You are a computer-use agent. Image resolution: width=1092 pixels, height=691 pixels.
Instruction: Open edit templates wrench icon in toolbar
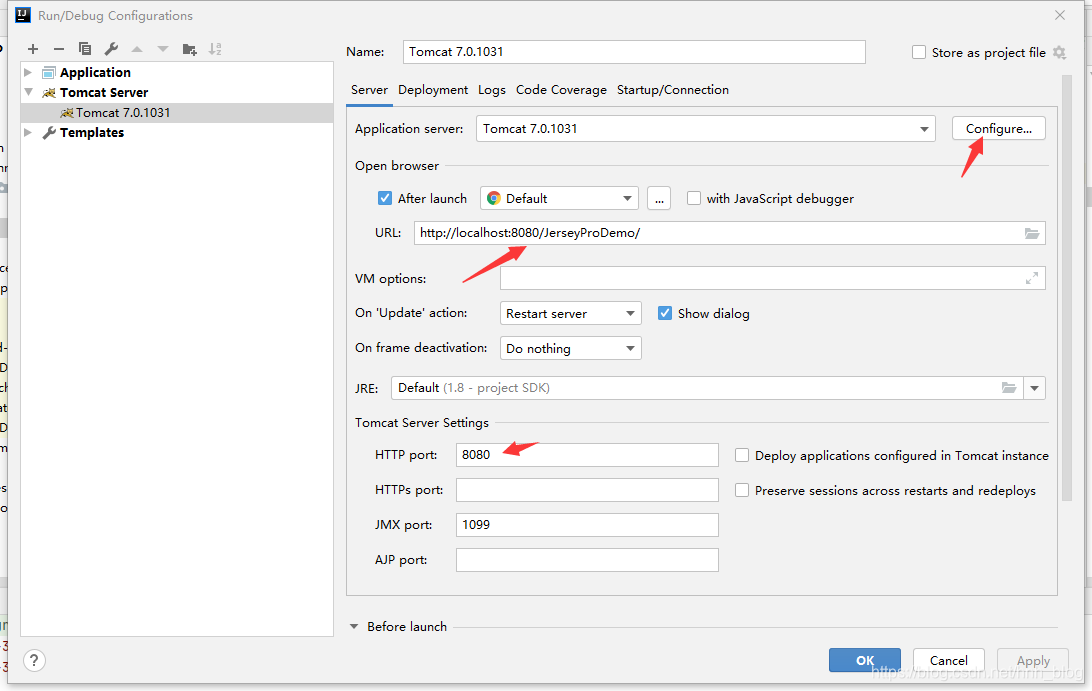point(111,49)
